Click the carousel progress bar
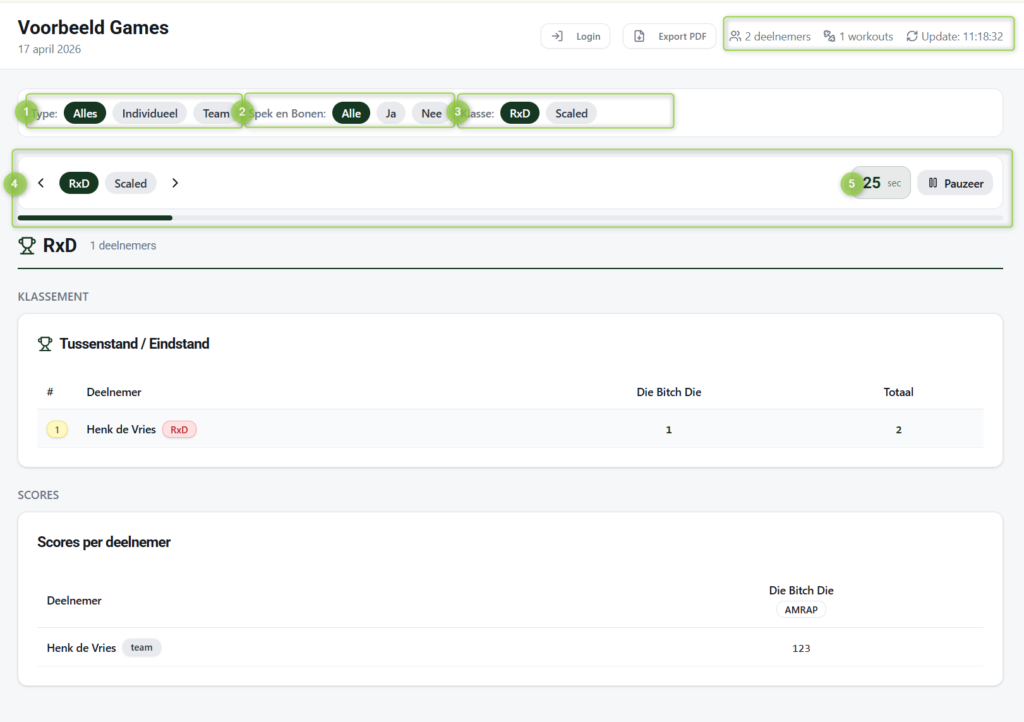1024x722 pixels. 510,217
